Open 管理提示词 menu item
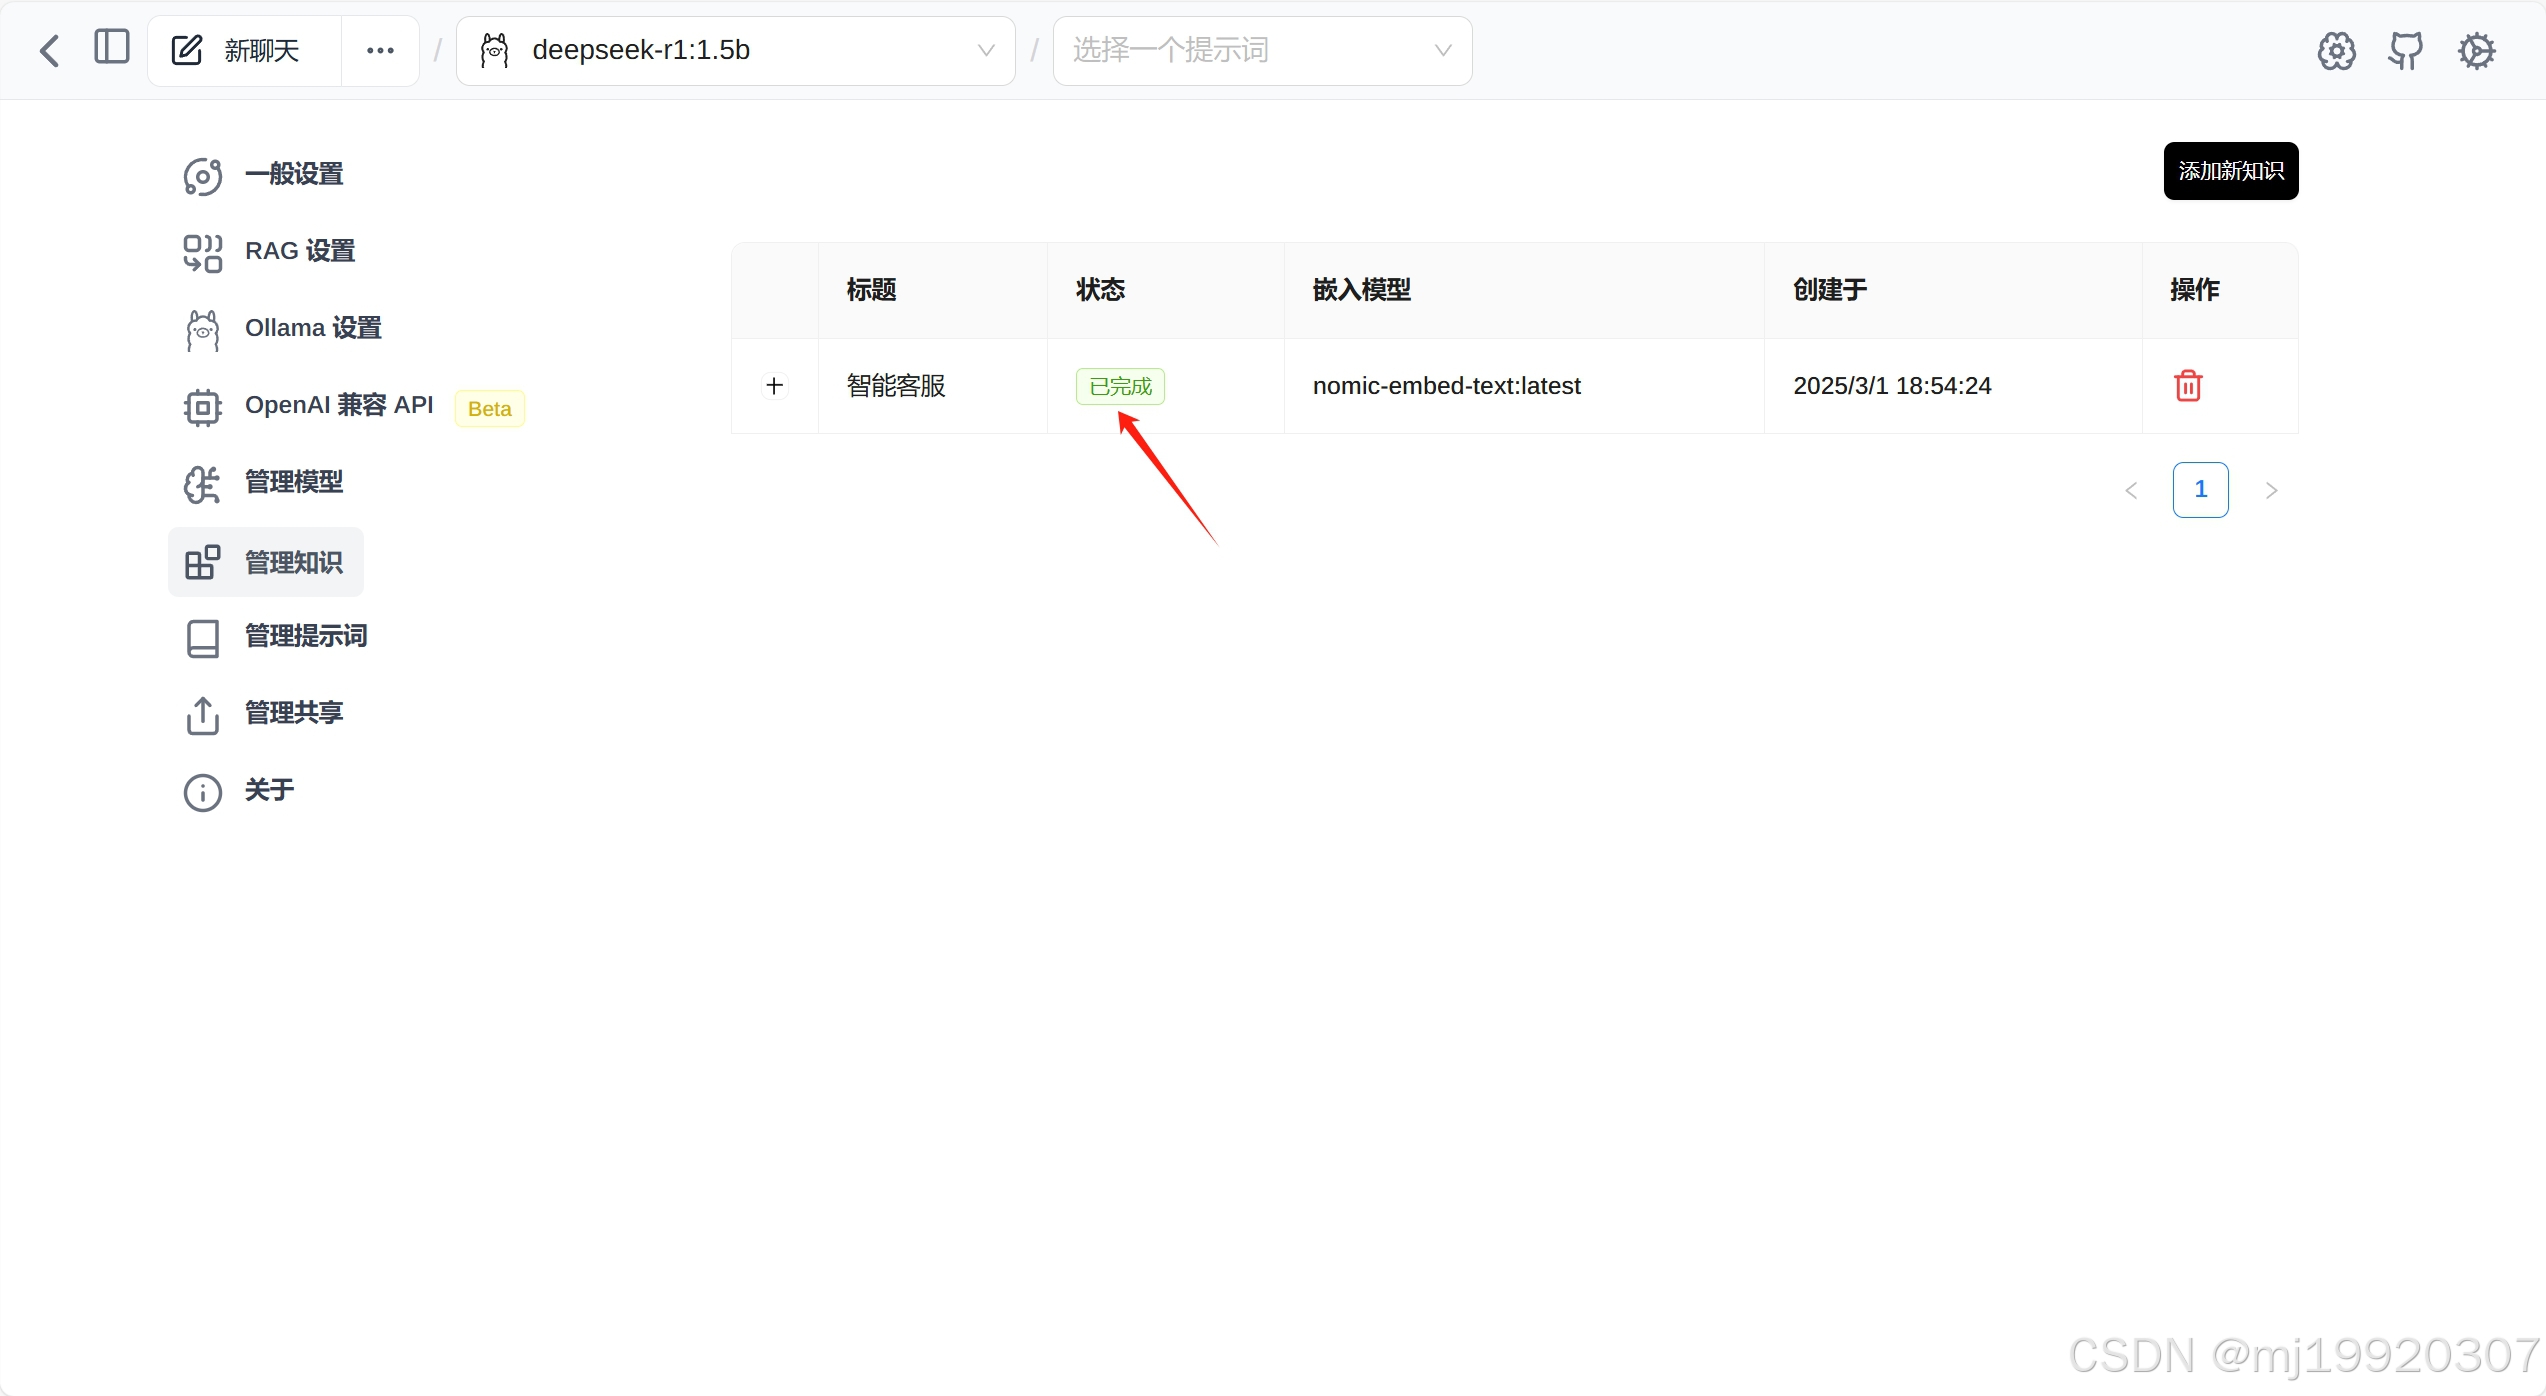2546x1396 pixels. click(305, 636)
